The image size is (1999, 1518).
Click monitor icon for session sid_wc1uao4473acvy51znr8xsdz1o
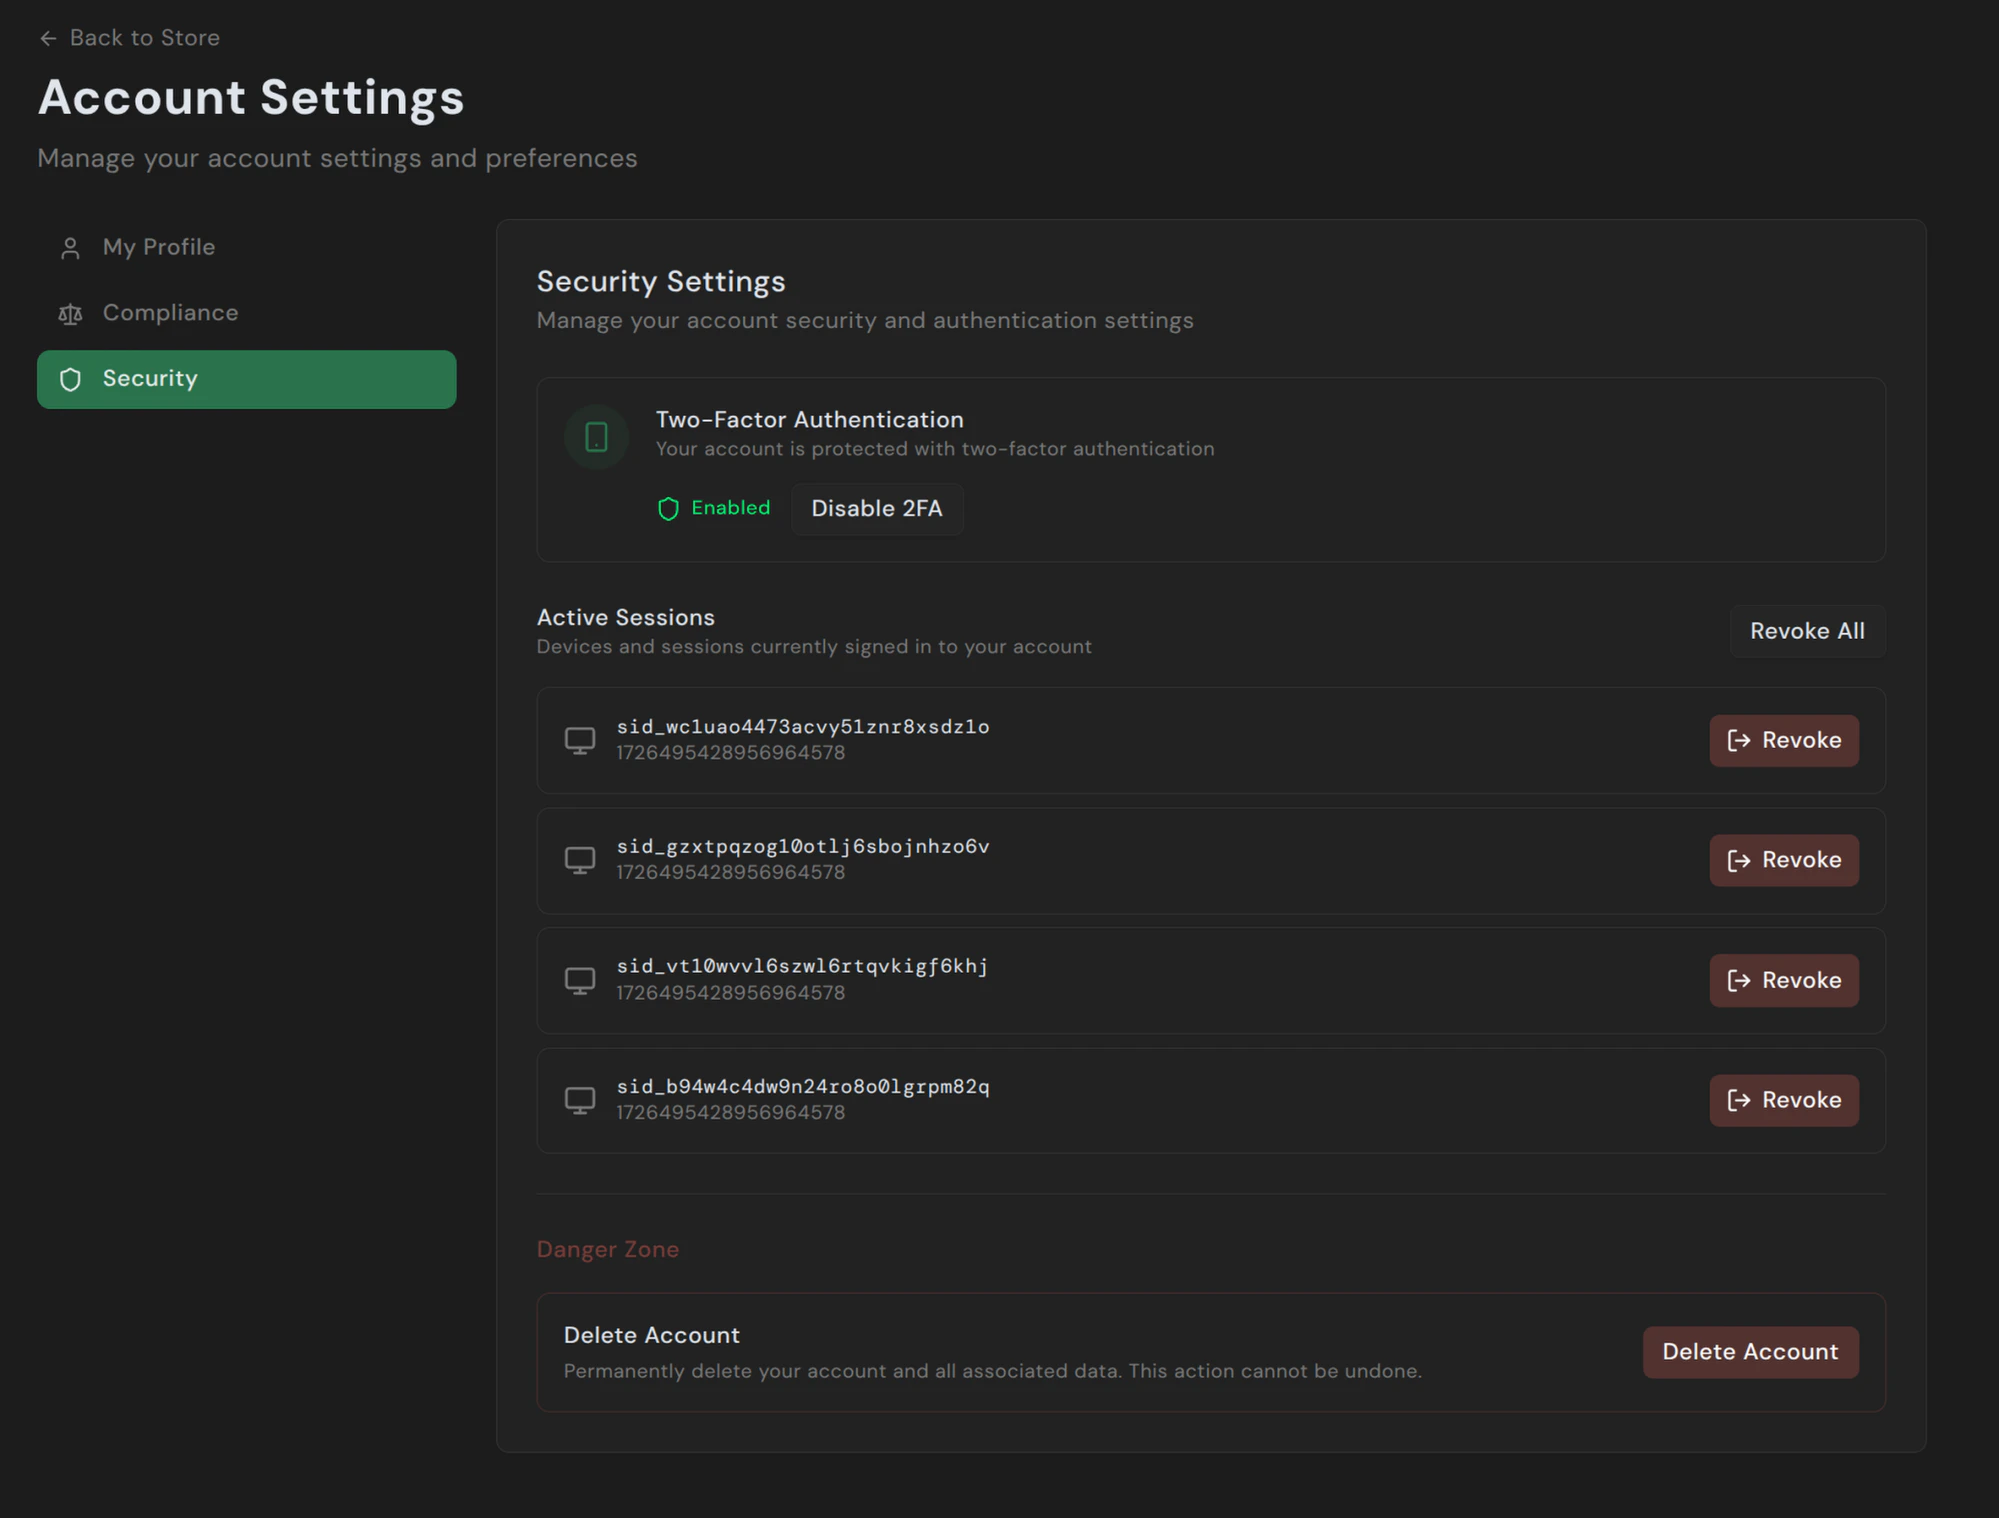(580, 740)
